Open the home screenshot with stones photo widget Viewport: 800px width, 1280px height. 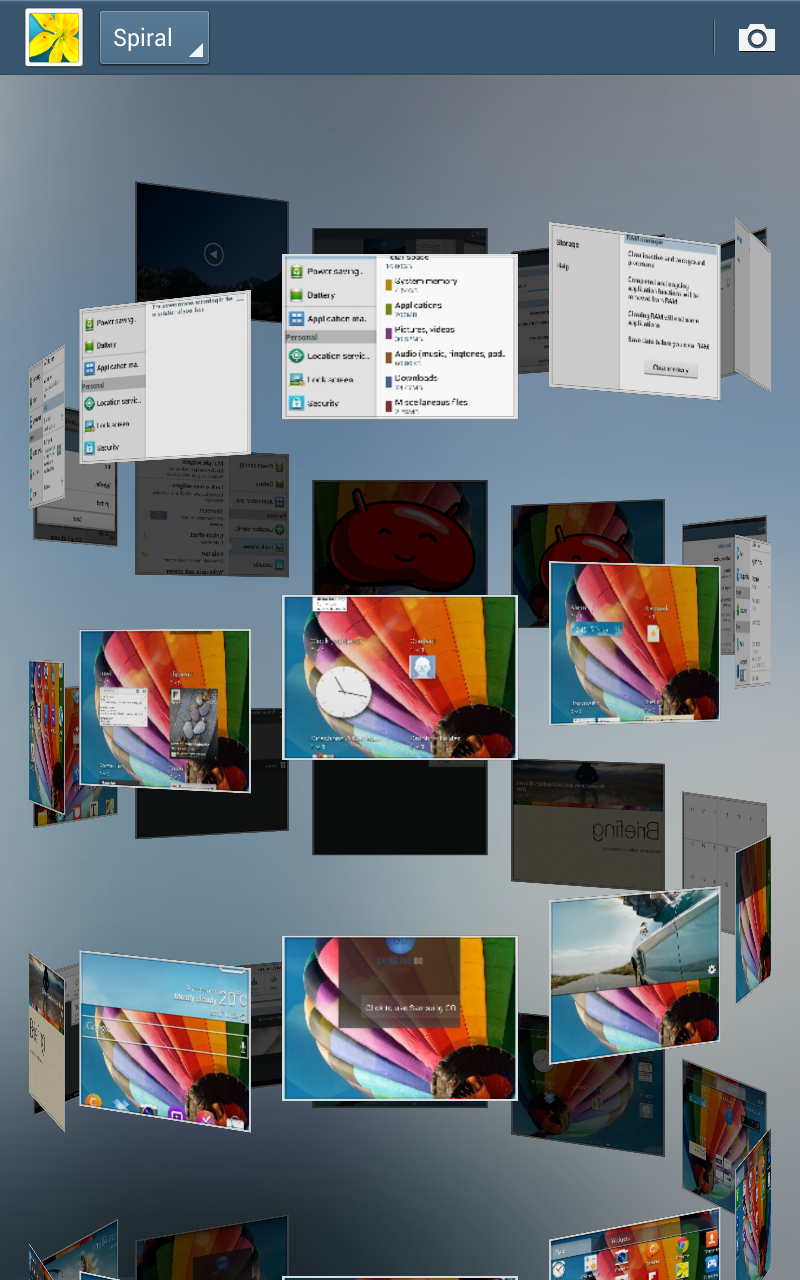tap(165, 710)
